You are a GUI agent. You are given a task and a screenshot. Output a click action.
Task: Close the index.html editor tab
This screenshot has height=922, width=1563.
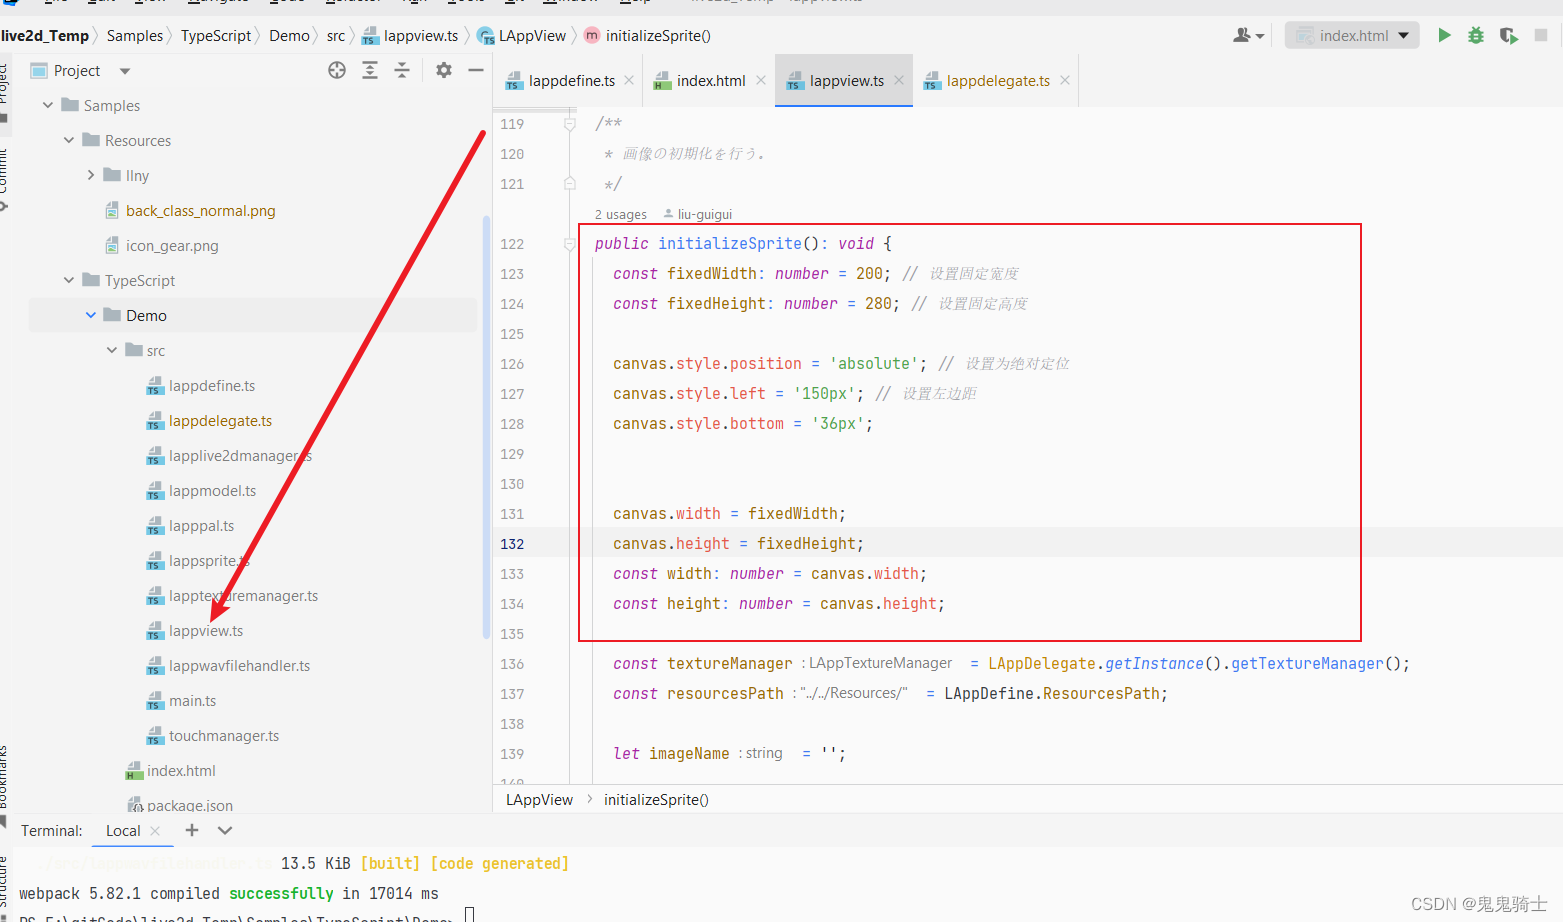[761, 80]
